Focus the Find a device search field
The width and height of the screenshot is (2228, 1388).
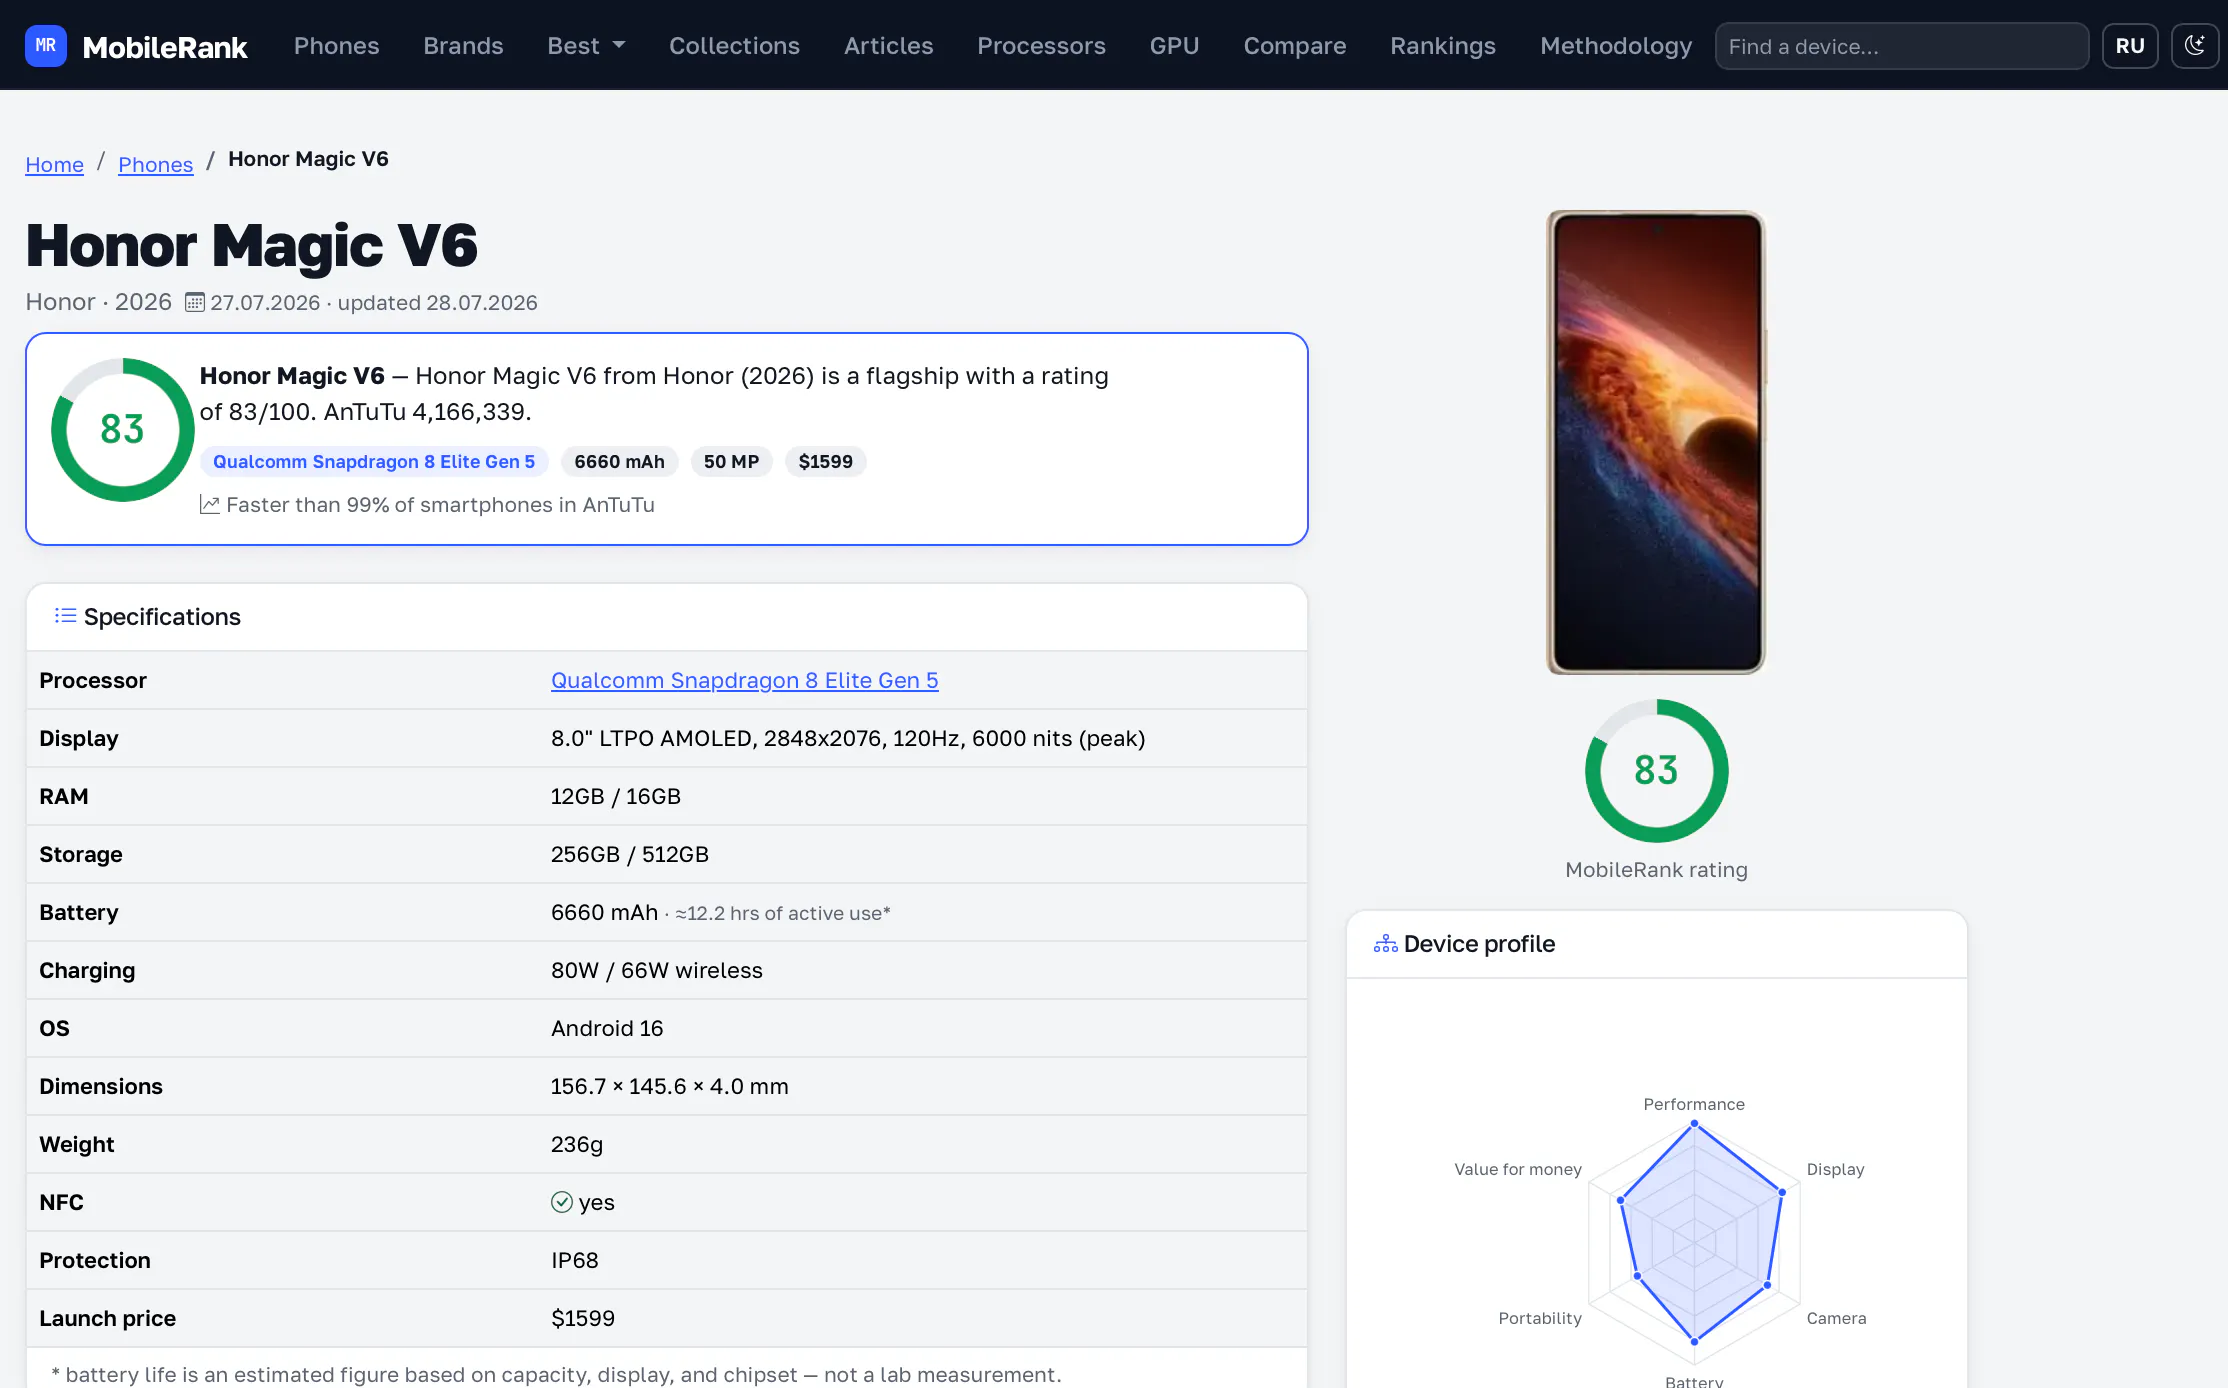tap(1901, 46)
